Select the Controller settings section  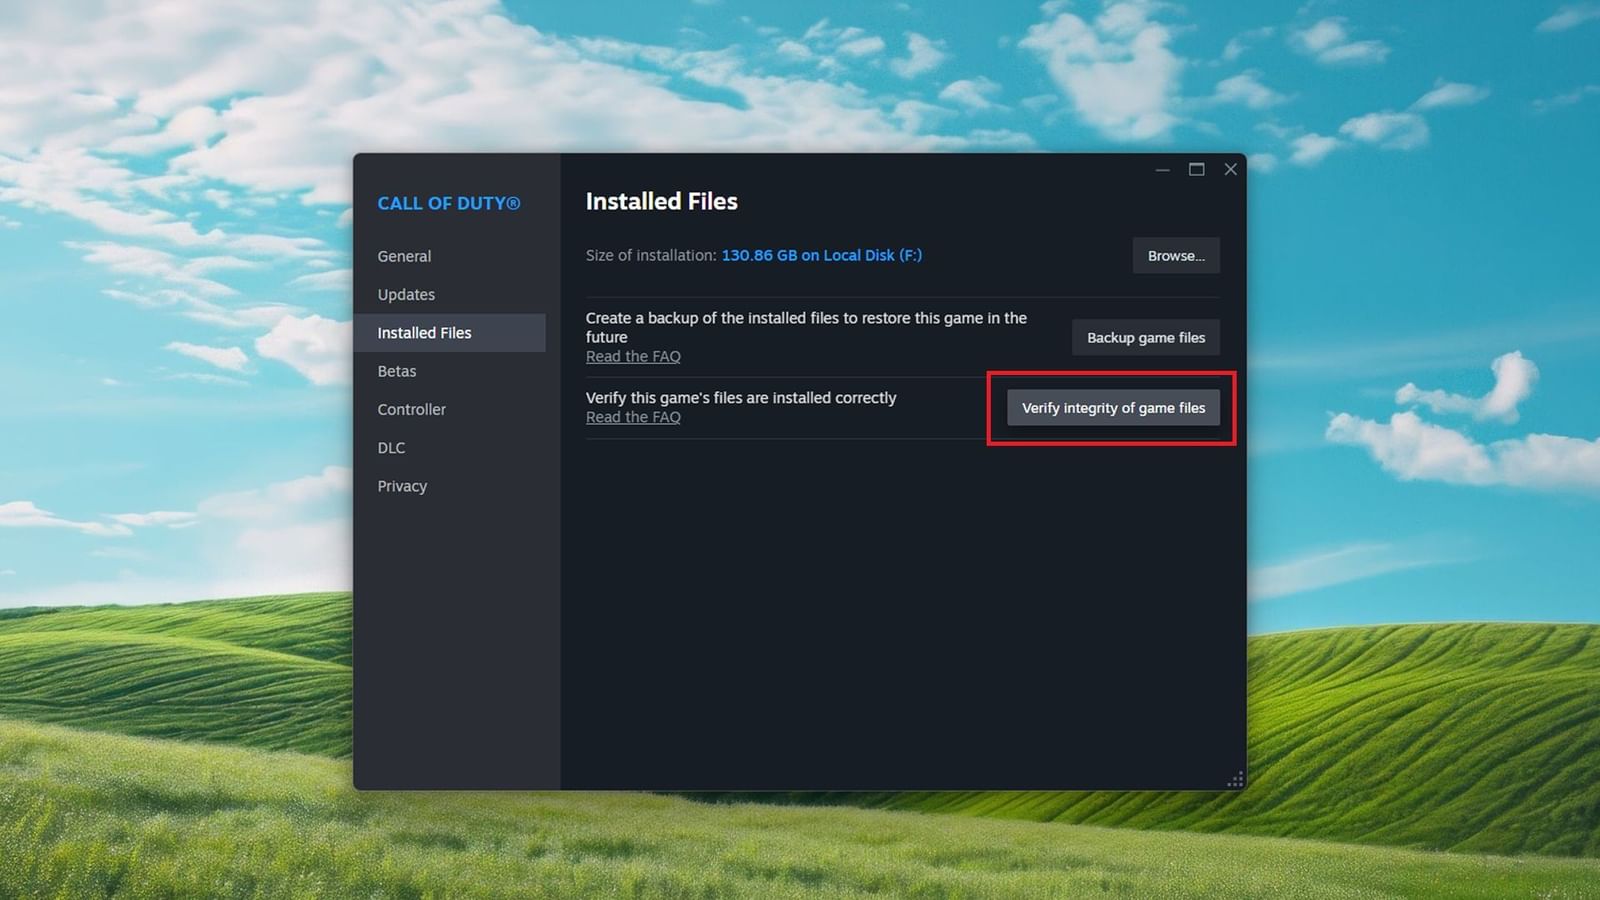tap(411, 409)
